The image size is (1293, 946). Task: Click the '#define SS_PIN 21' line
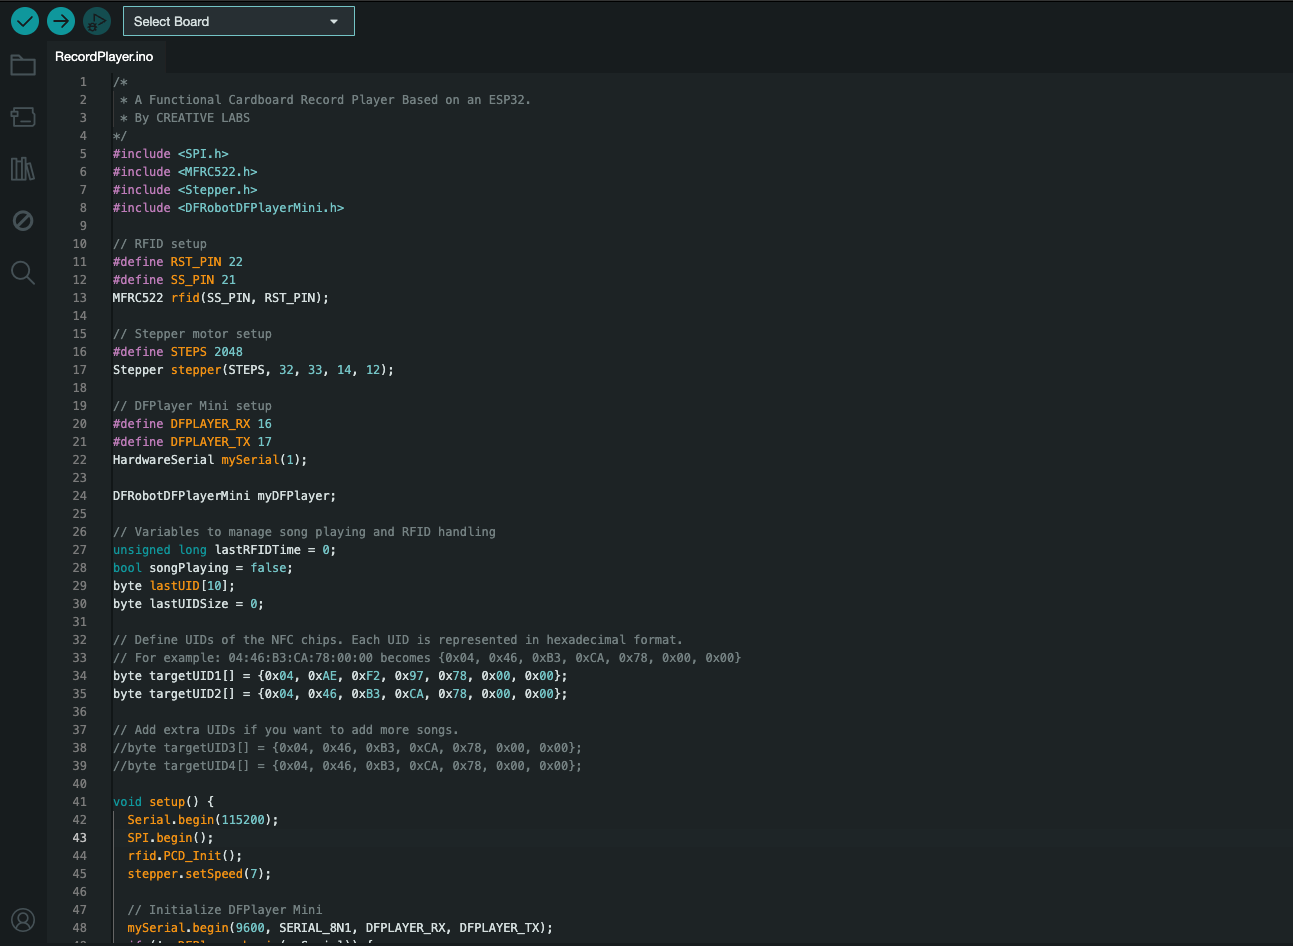click(x=174, y=280)
